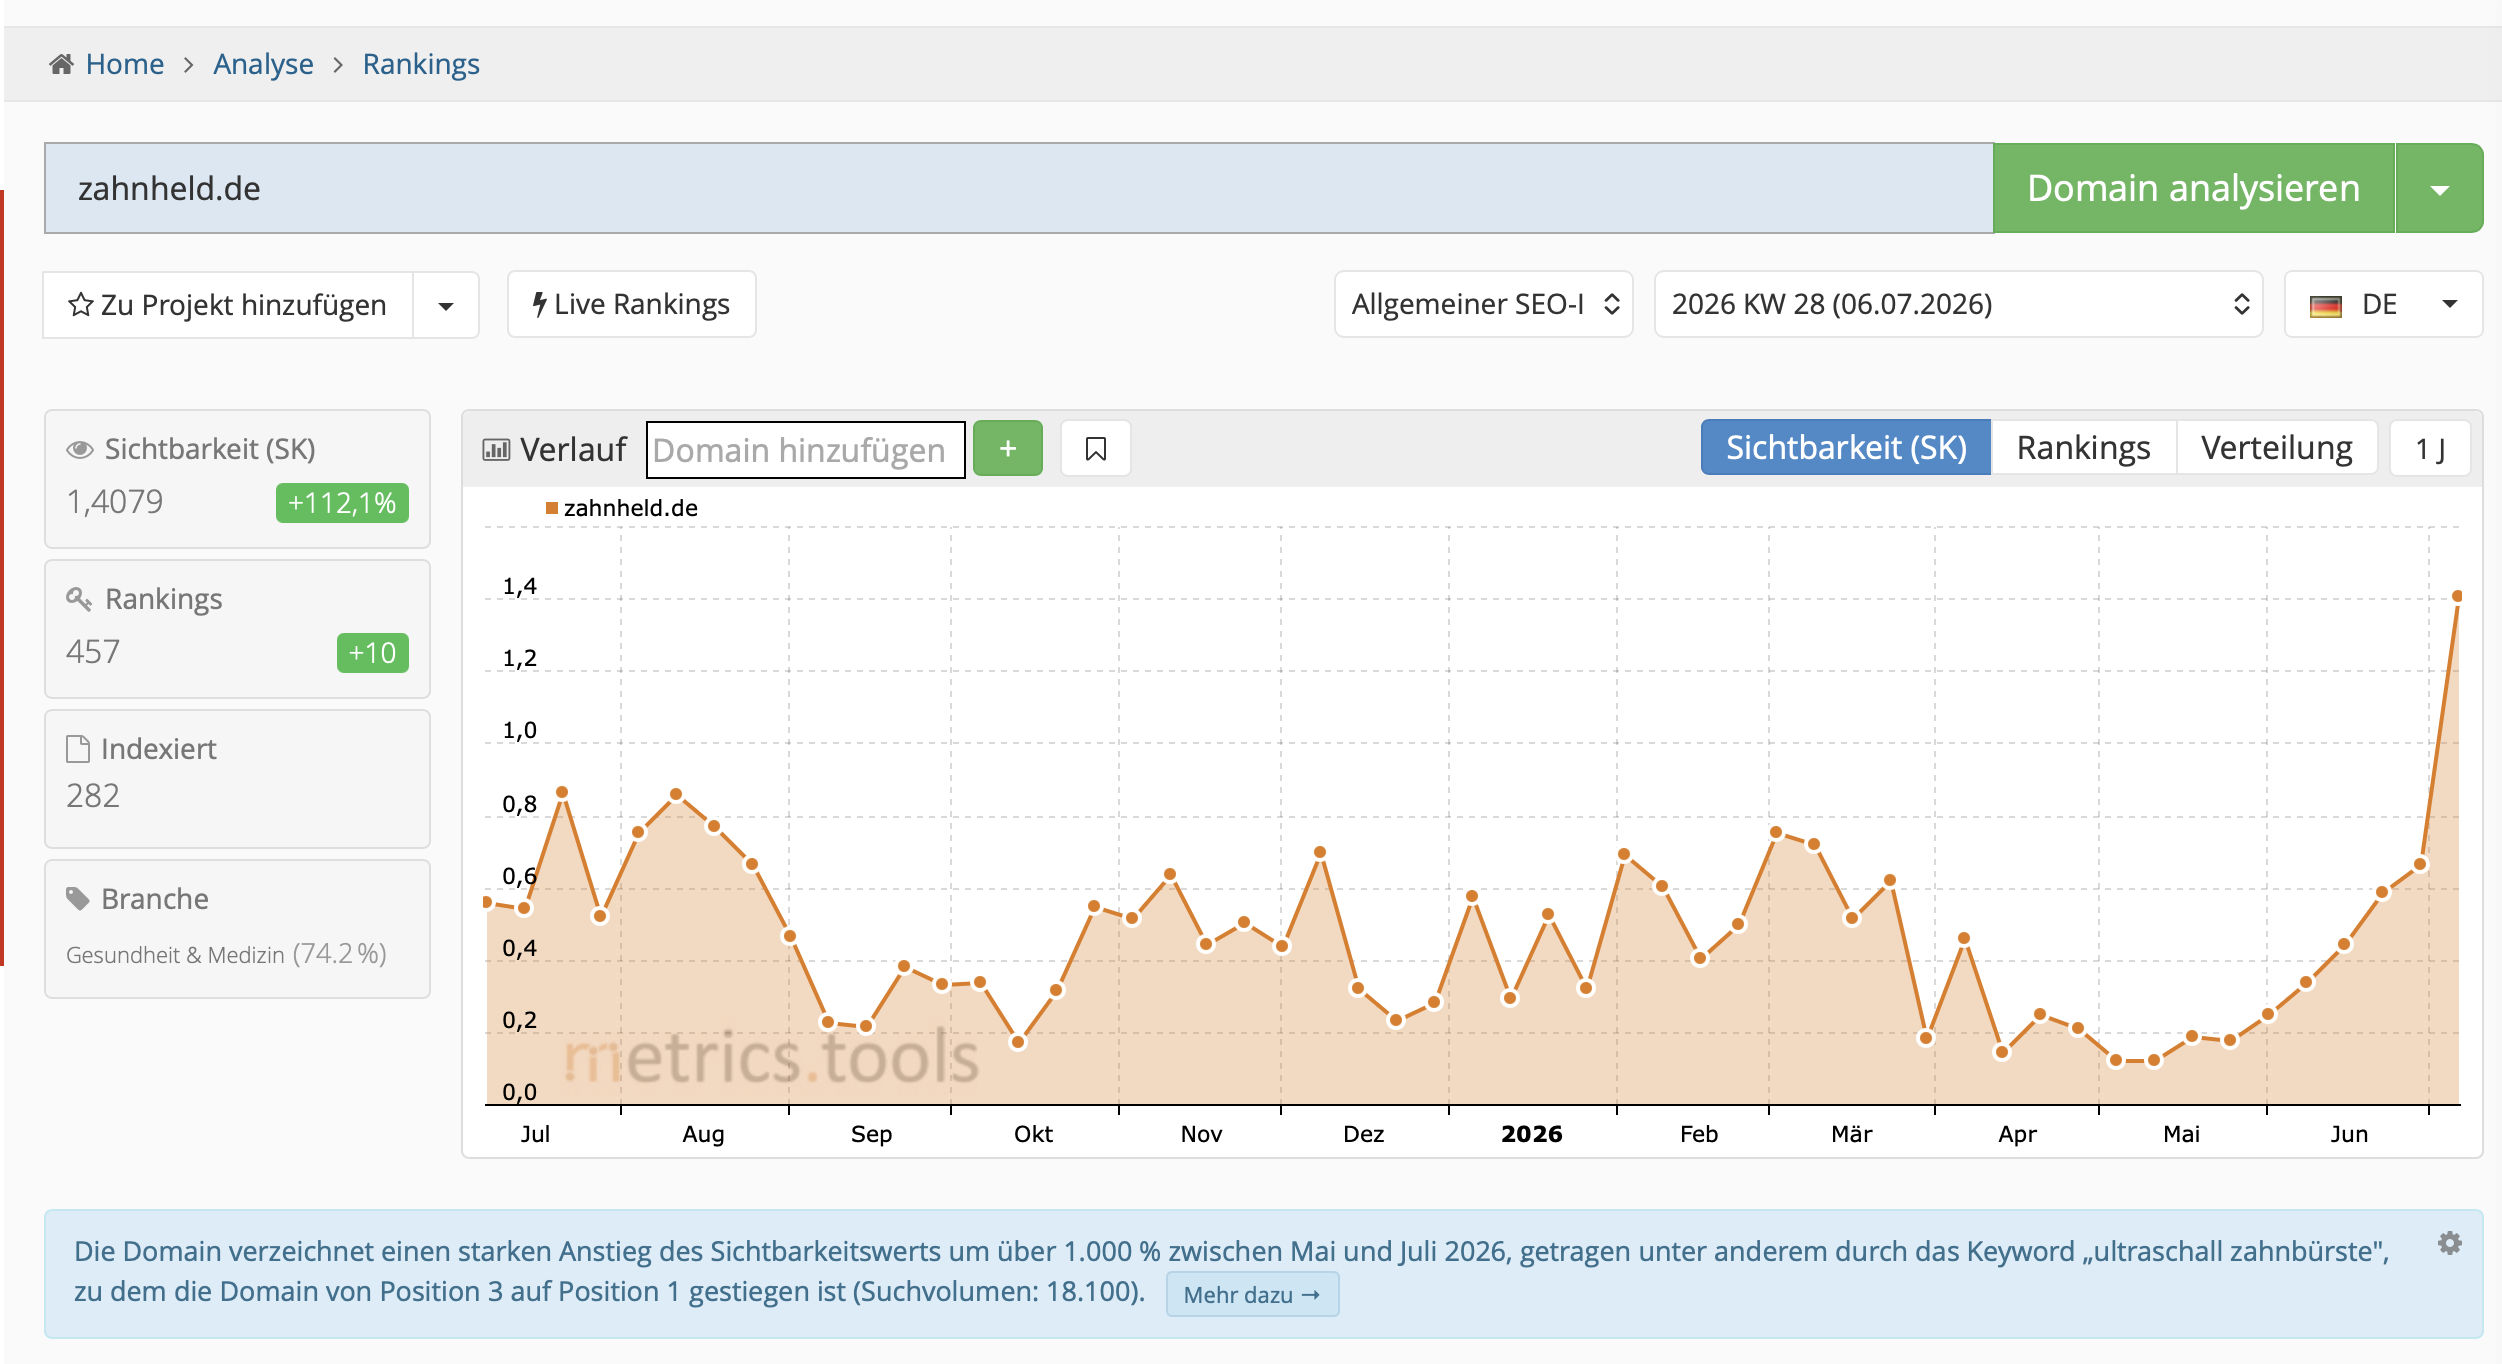Open the Analyse breadcrumb link
Screen dimensions: 2502x1364
point(263,64)
